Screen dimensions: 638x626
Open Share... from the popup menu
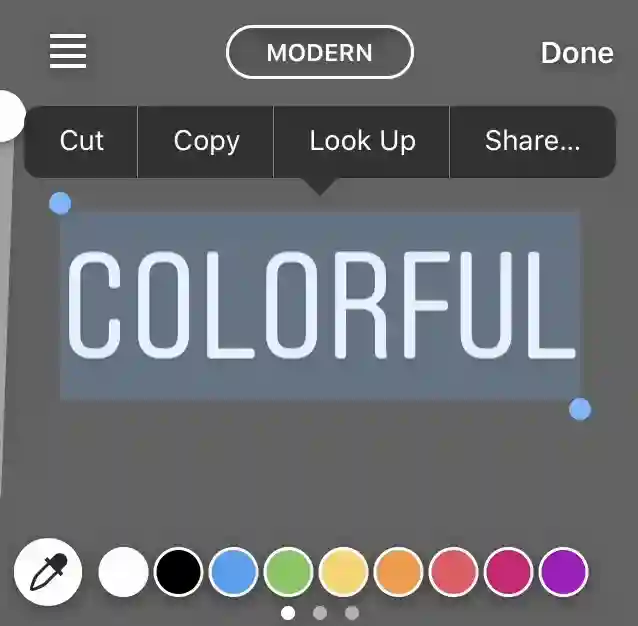pyautogui.click(x=533, y=141)
